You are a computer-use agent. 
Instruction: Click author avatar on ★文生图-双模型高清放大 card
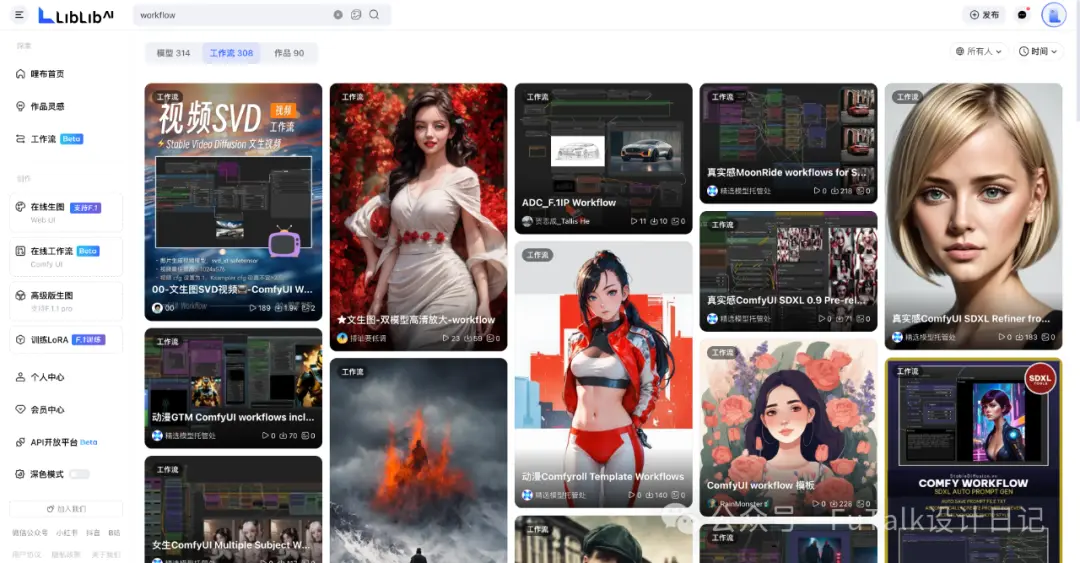(x=342, y=338)
